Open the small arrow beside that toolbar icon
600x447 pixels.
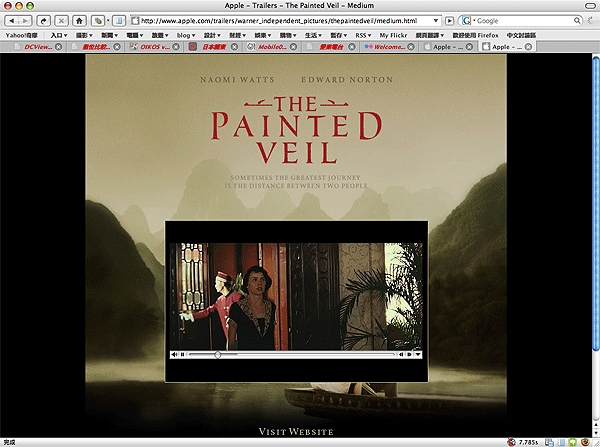[108, 21]
